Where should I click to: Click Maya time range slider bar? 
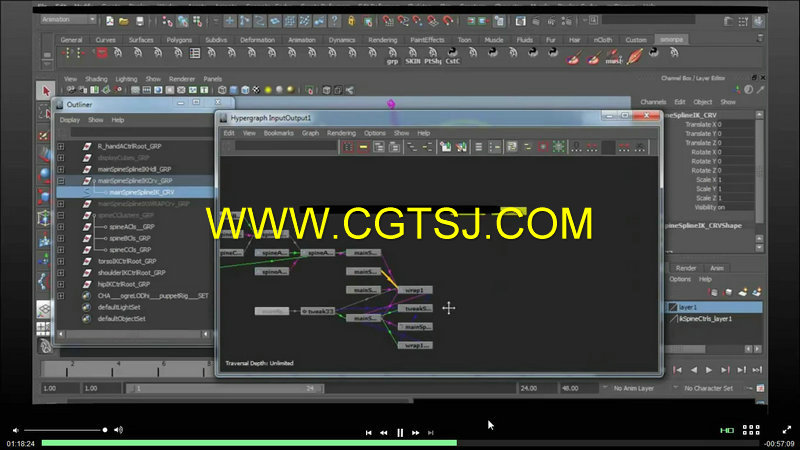tap(224, 389)
